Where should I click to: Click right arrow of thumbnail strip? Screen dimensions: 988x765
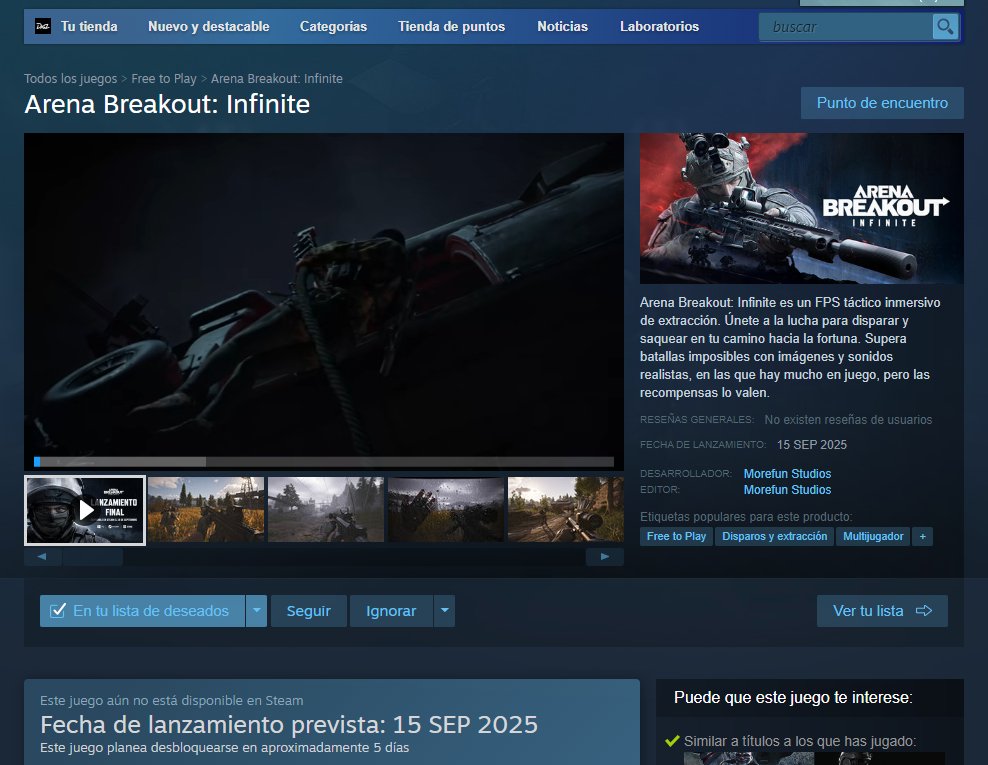pyautogui.click(x=605, y=556)
